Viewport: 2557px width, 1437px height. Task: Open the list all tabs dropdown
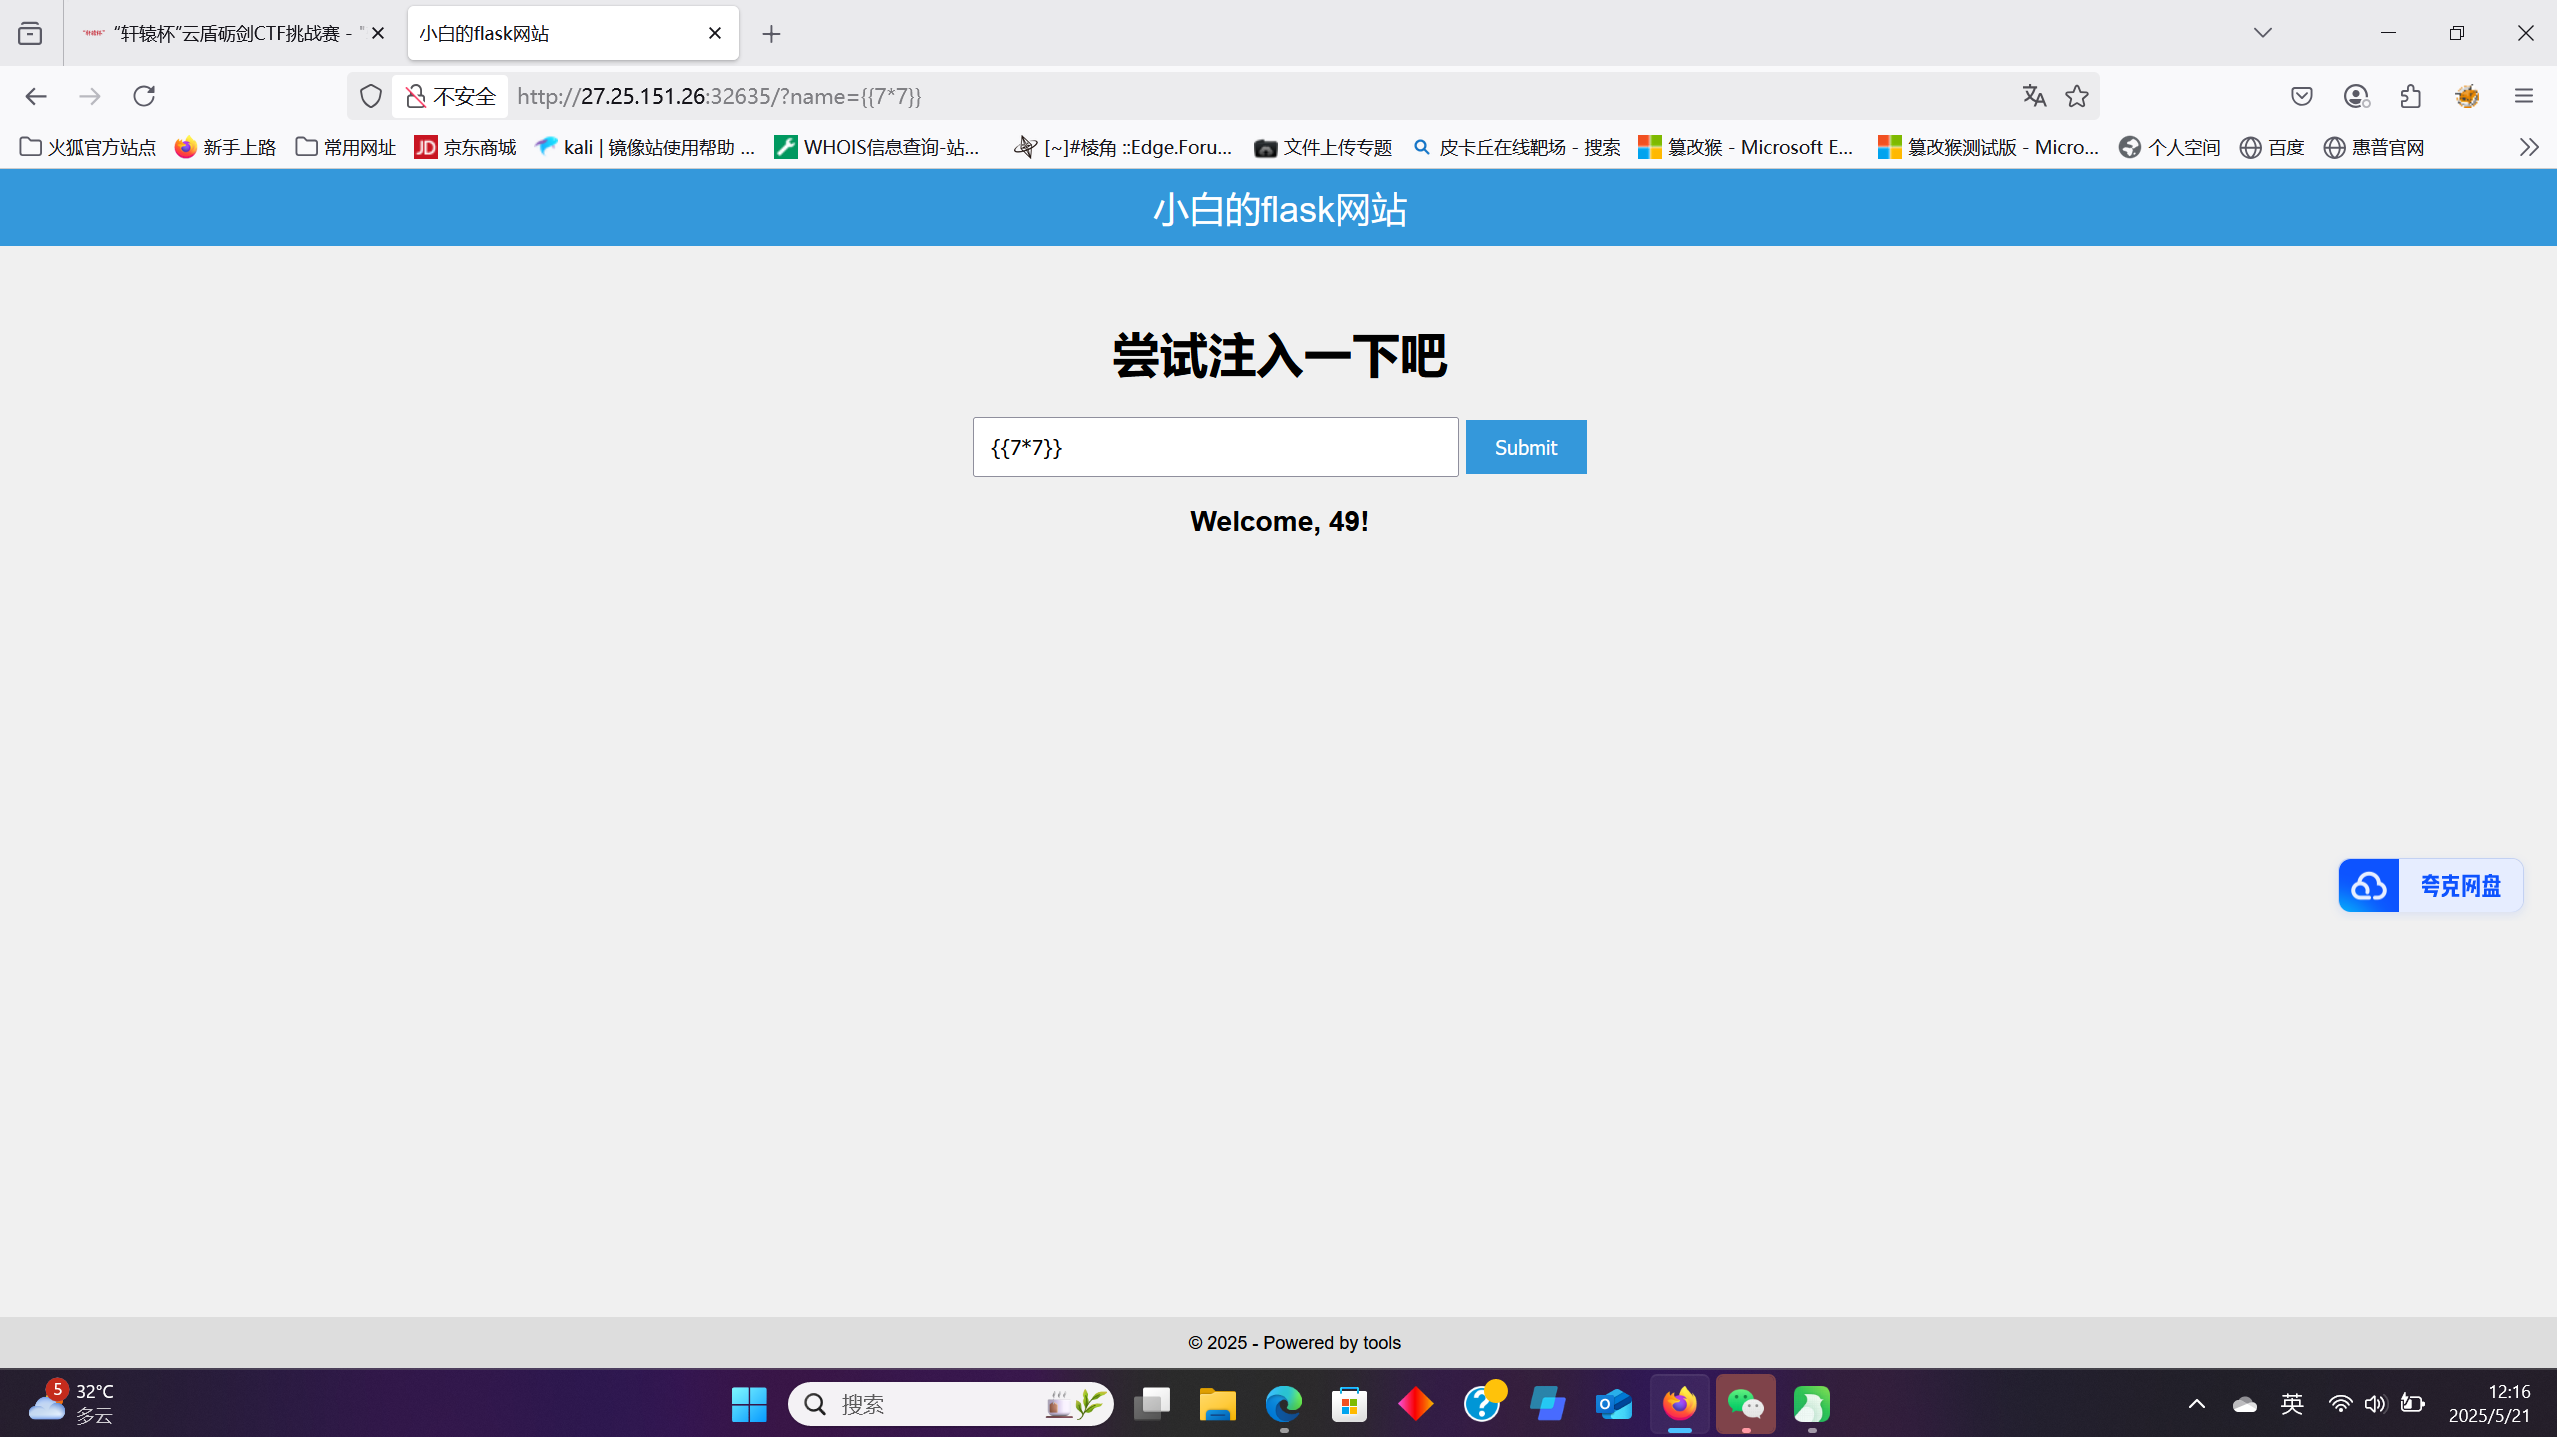[x=2263, y=33]
